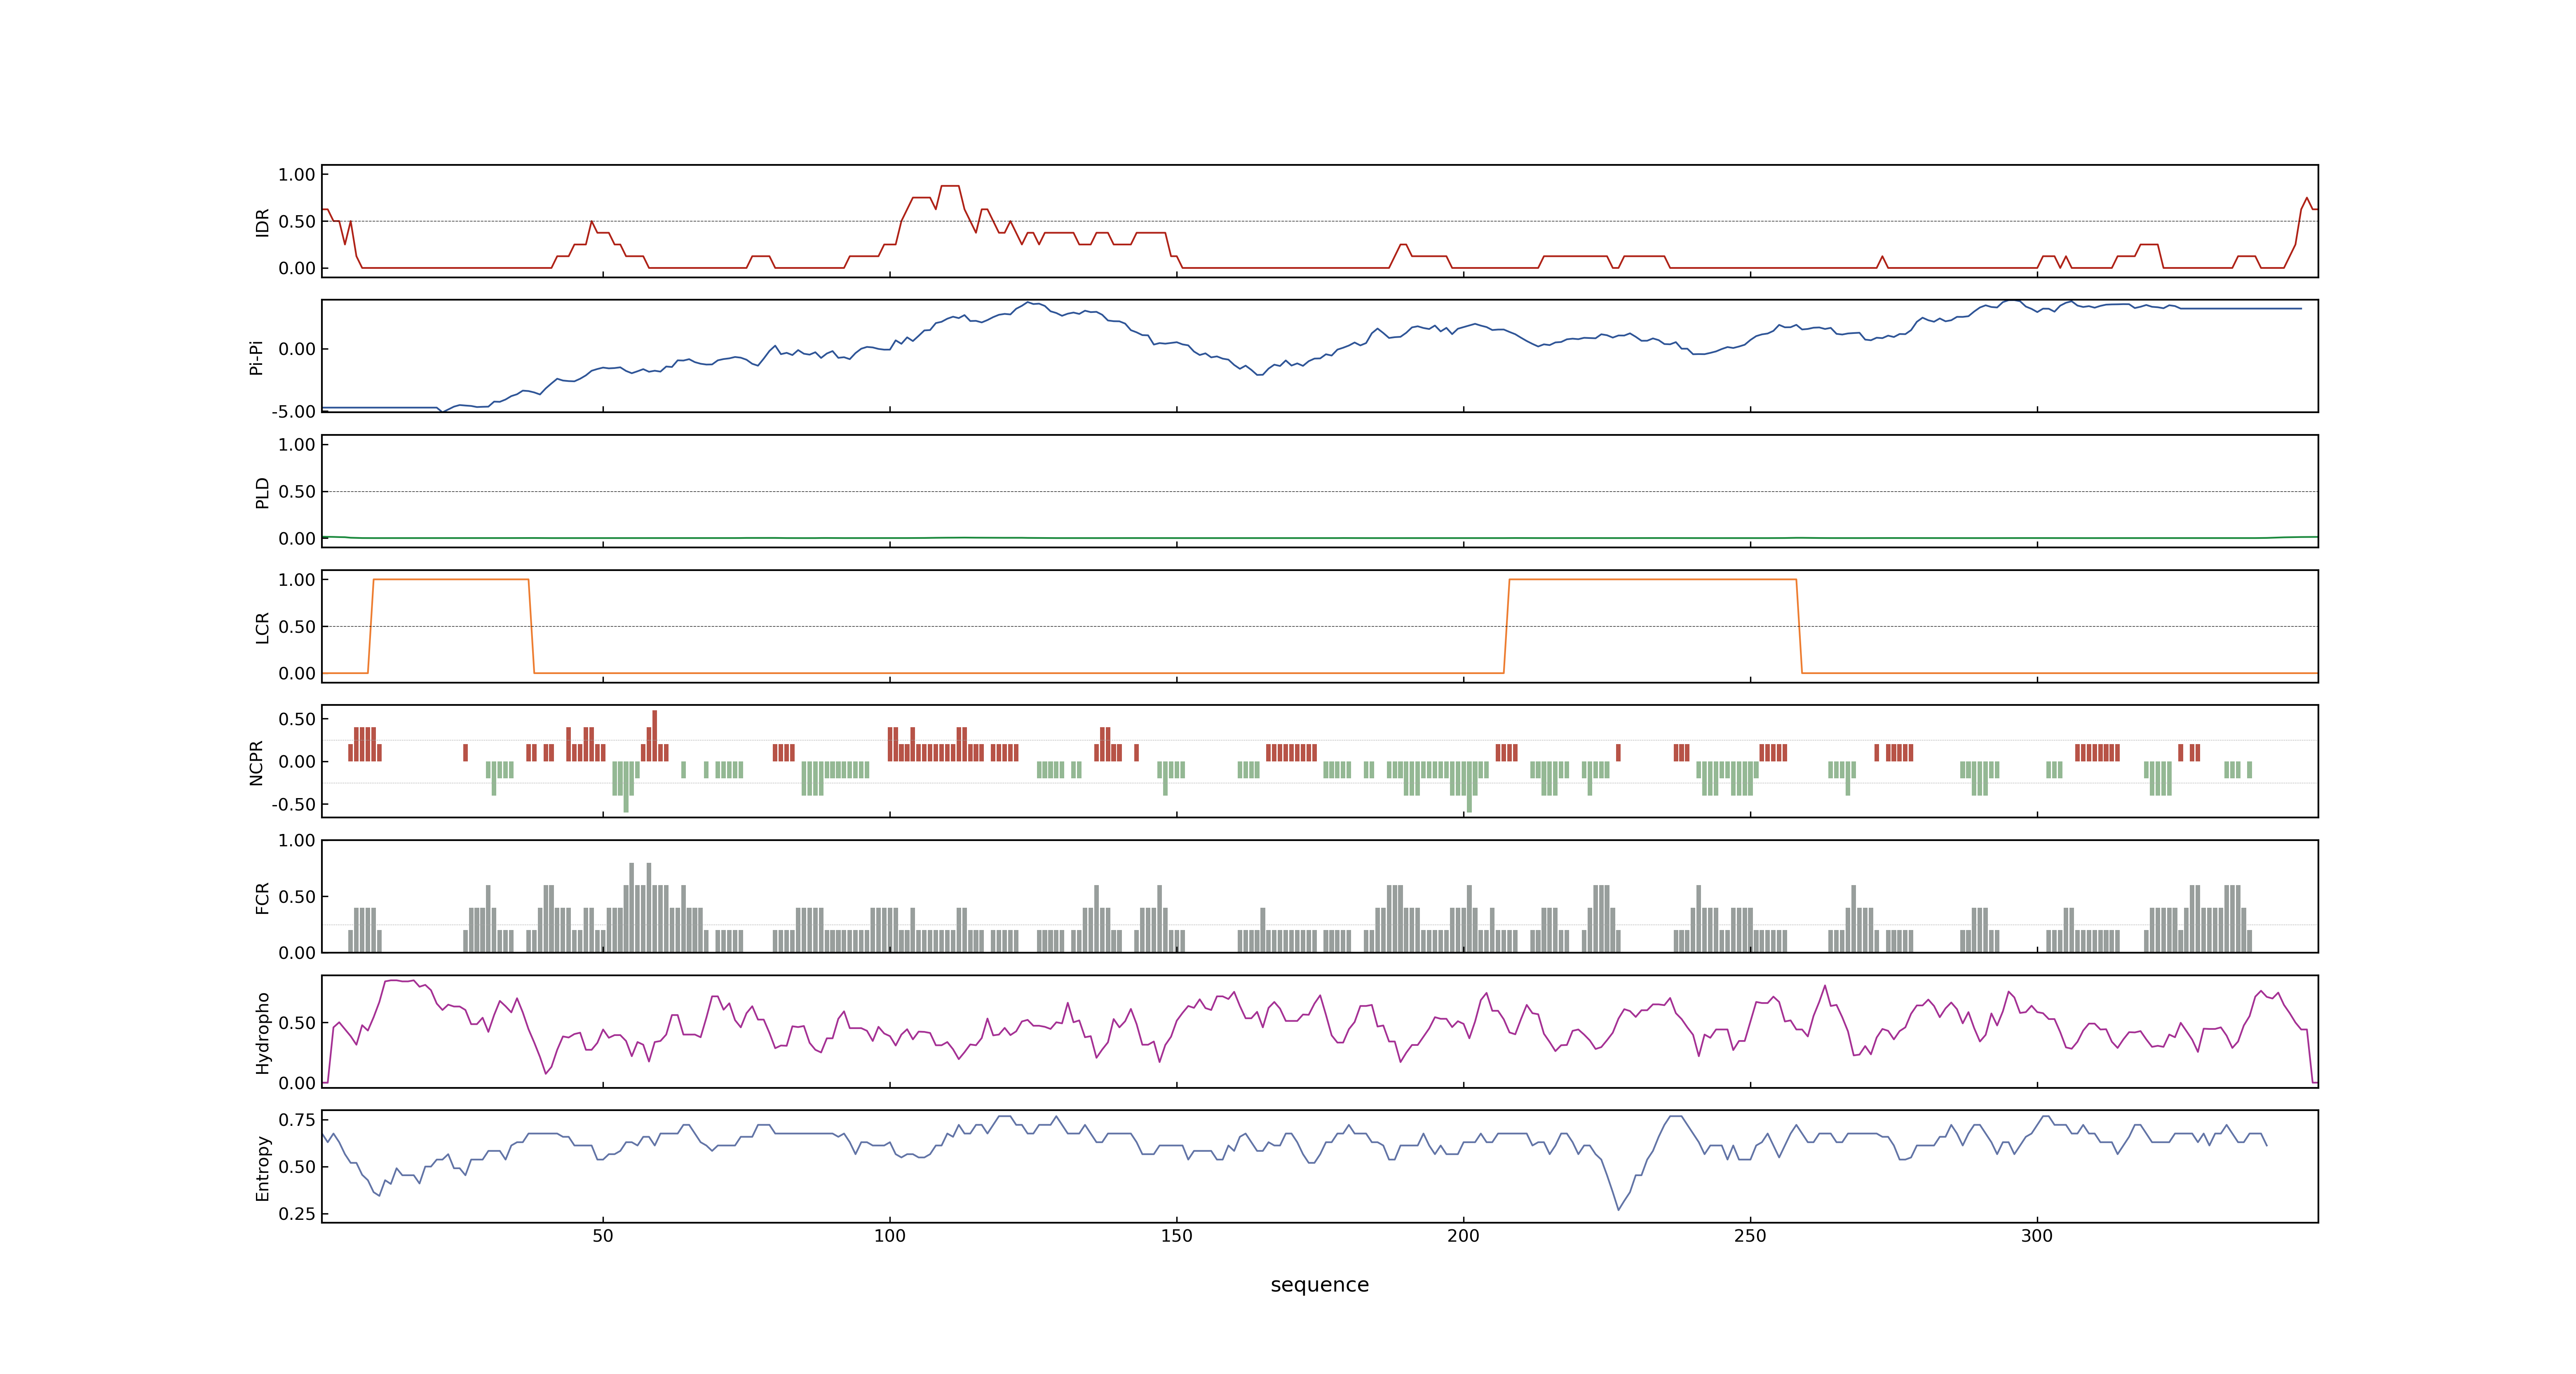Viewport: 2576px width, 1374px height.
Task: Click the 1.00 tick on PLD panel
Action: click(297, 445)
